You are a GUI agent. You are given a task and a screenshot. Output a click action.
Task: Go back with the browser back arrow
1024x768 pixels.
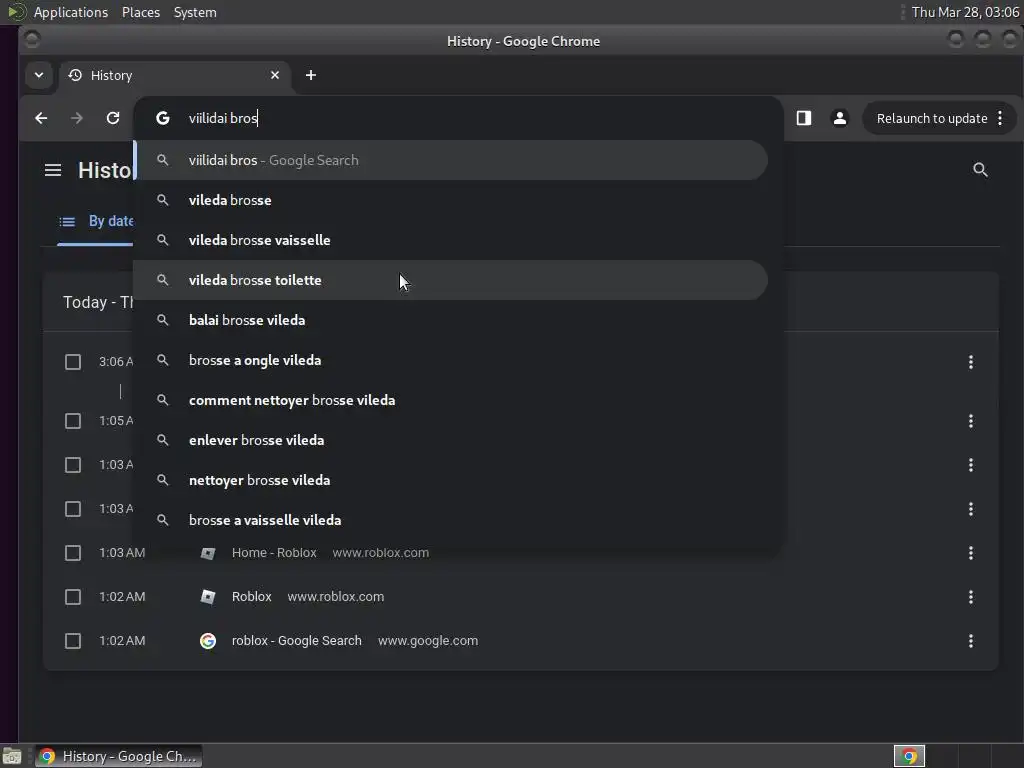pos(41,118)
